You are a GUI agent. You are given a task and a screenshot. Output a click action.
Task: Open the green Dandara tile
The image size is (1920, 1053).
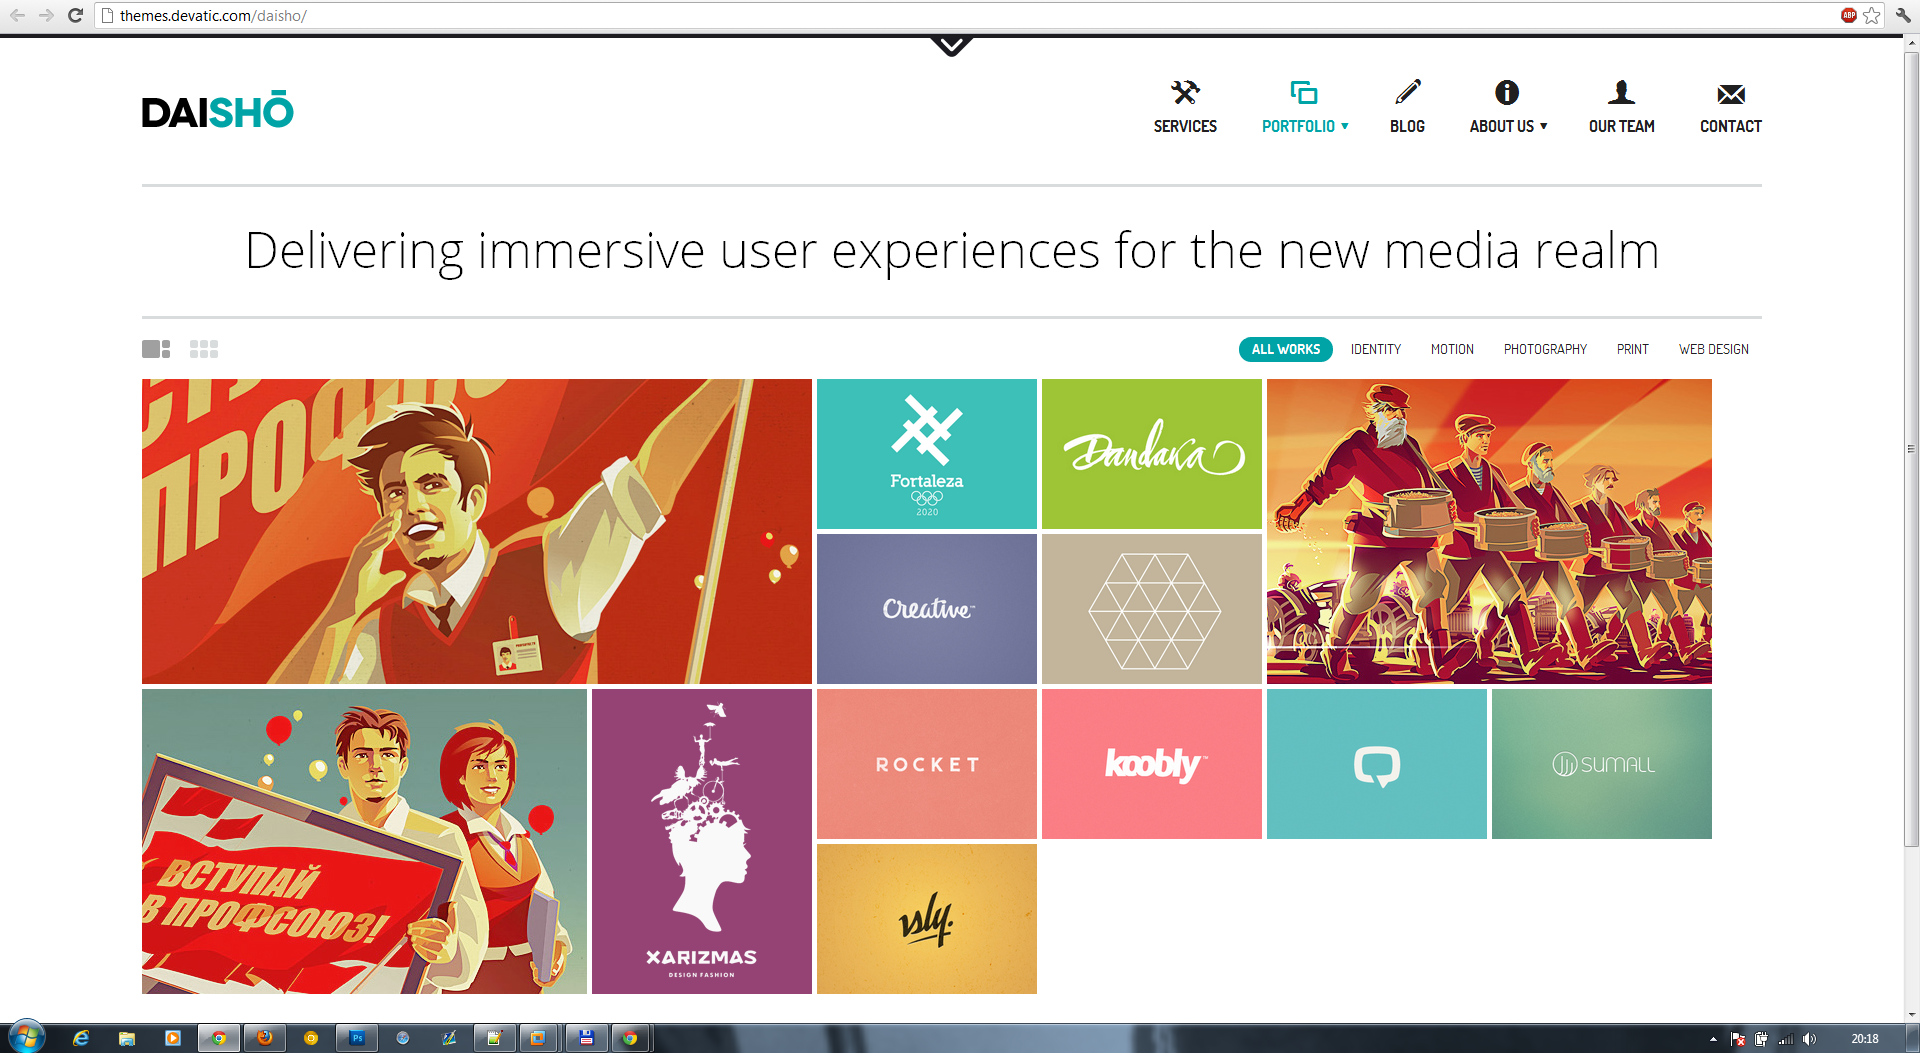tap(1152, 454)
